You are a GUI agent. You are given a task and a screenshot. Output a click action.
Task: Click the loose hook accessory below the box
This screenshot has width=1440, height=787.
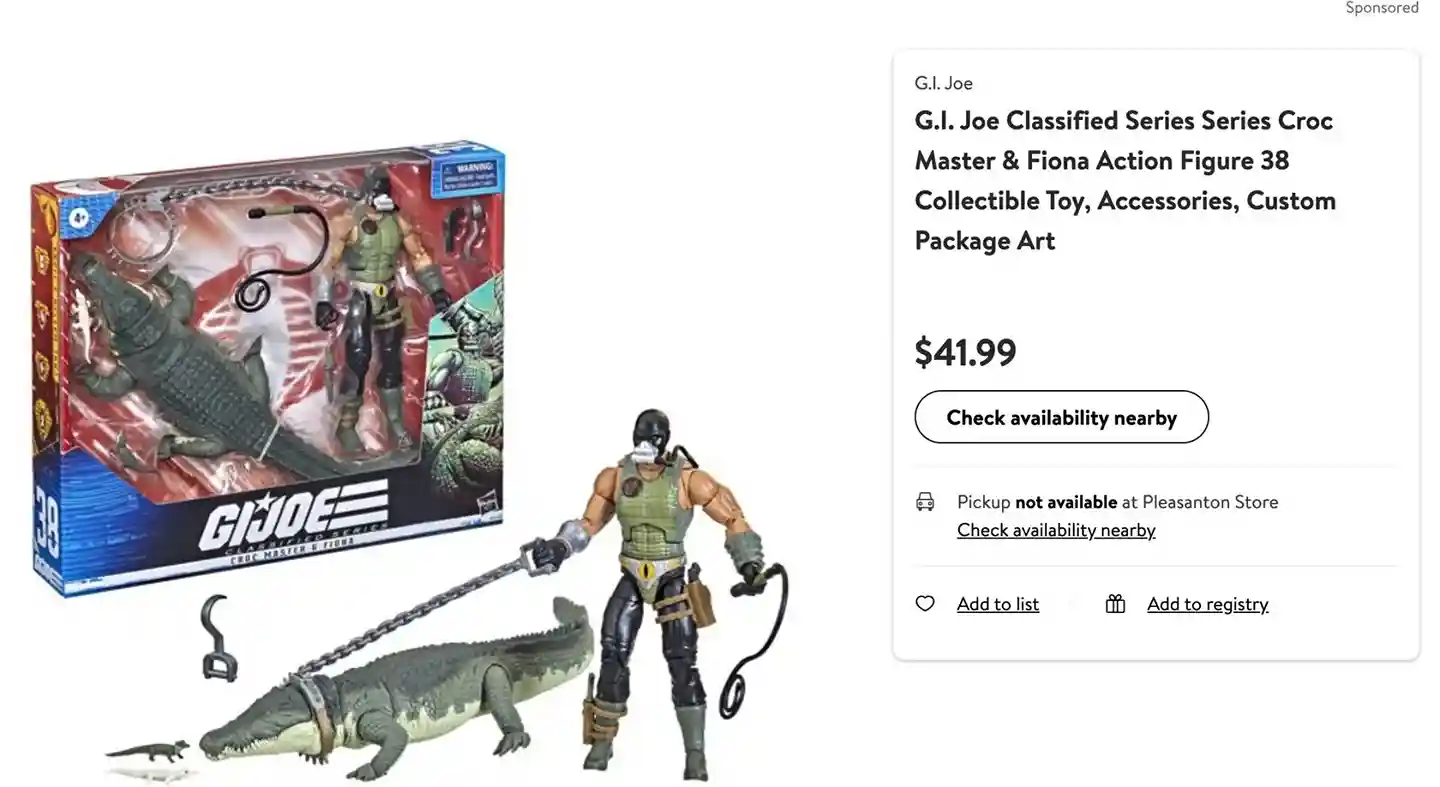217,638
